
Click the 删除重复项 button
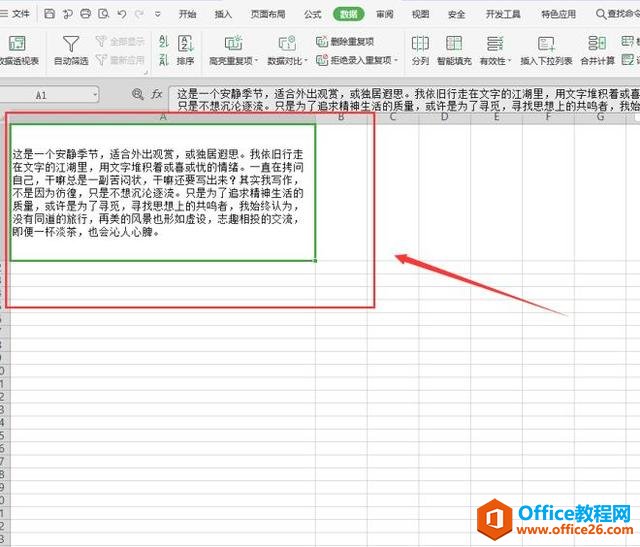pos(345,41)
